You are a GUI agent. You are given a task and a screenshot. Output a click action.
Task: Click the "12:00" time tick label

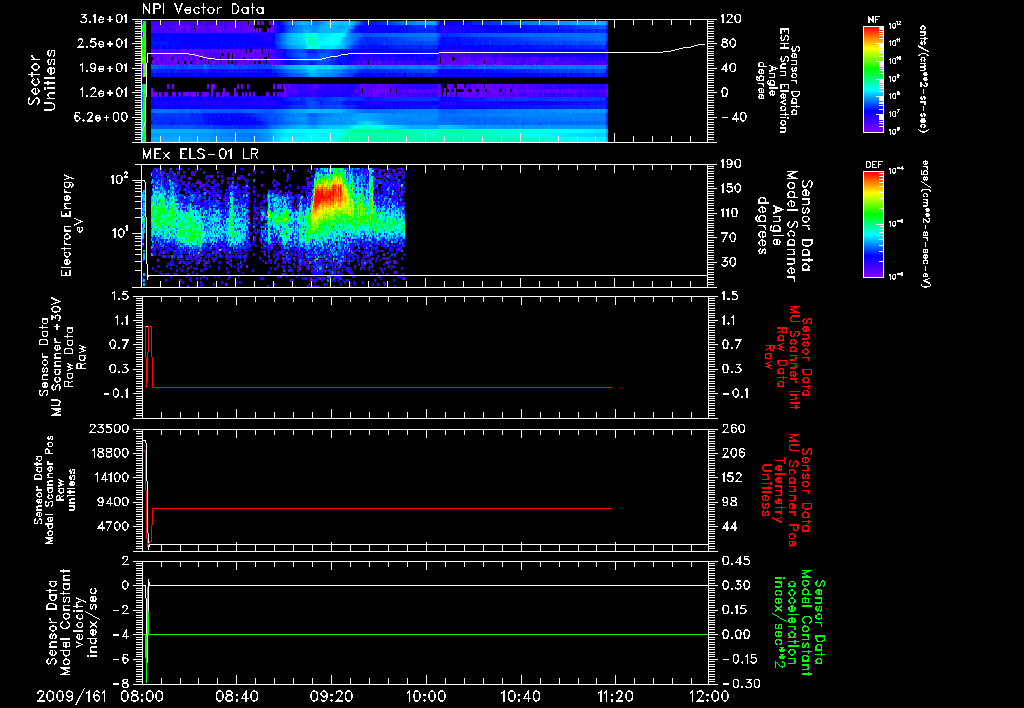[x=709, y=696]
